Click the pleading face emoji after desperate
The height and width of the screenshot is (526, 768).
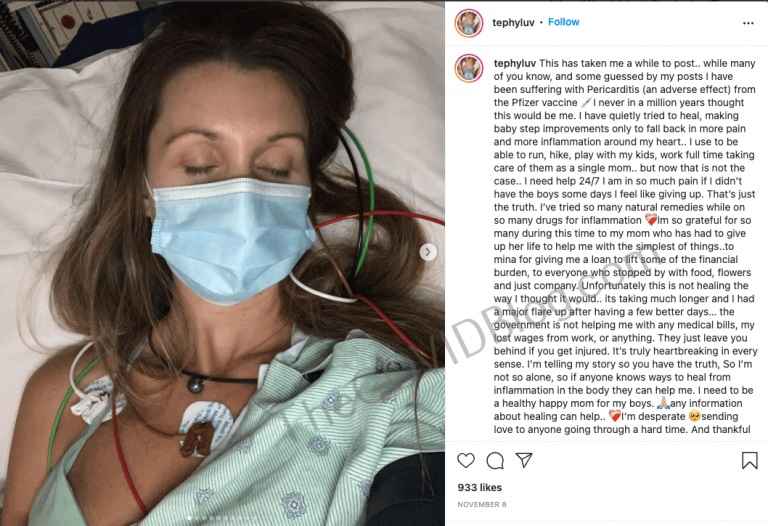pos(694,416)
